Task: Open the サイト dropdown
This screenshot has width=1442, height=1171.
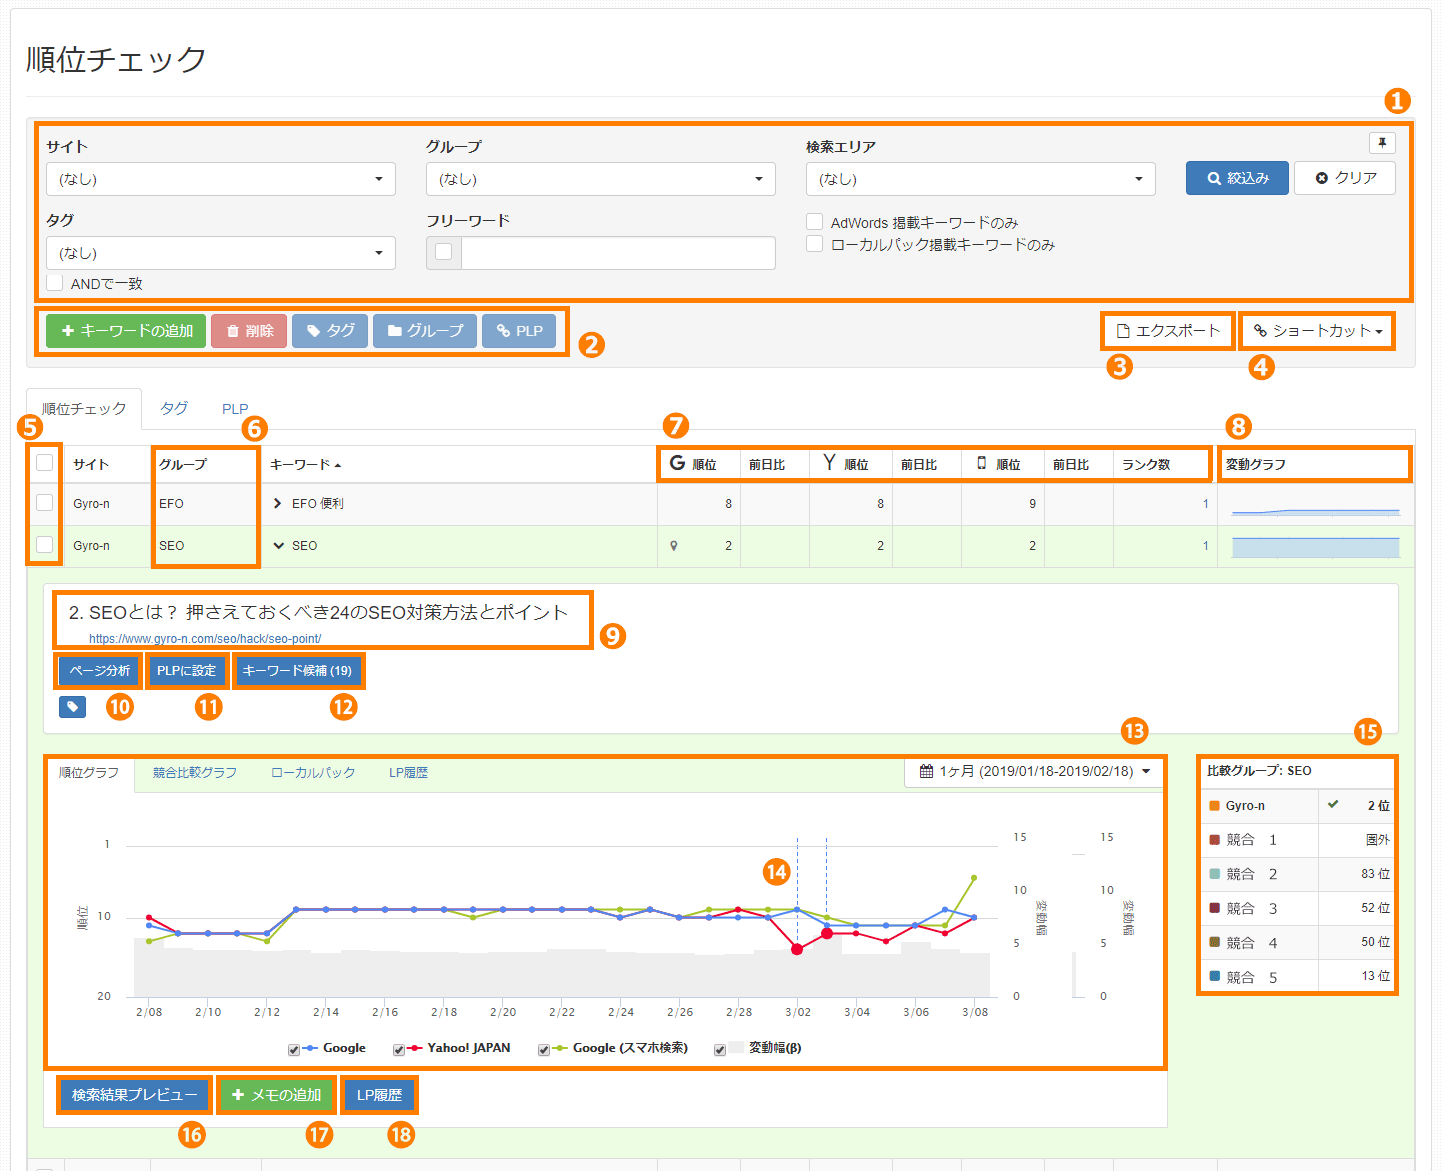Action: (220, 179)
